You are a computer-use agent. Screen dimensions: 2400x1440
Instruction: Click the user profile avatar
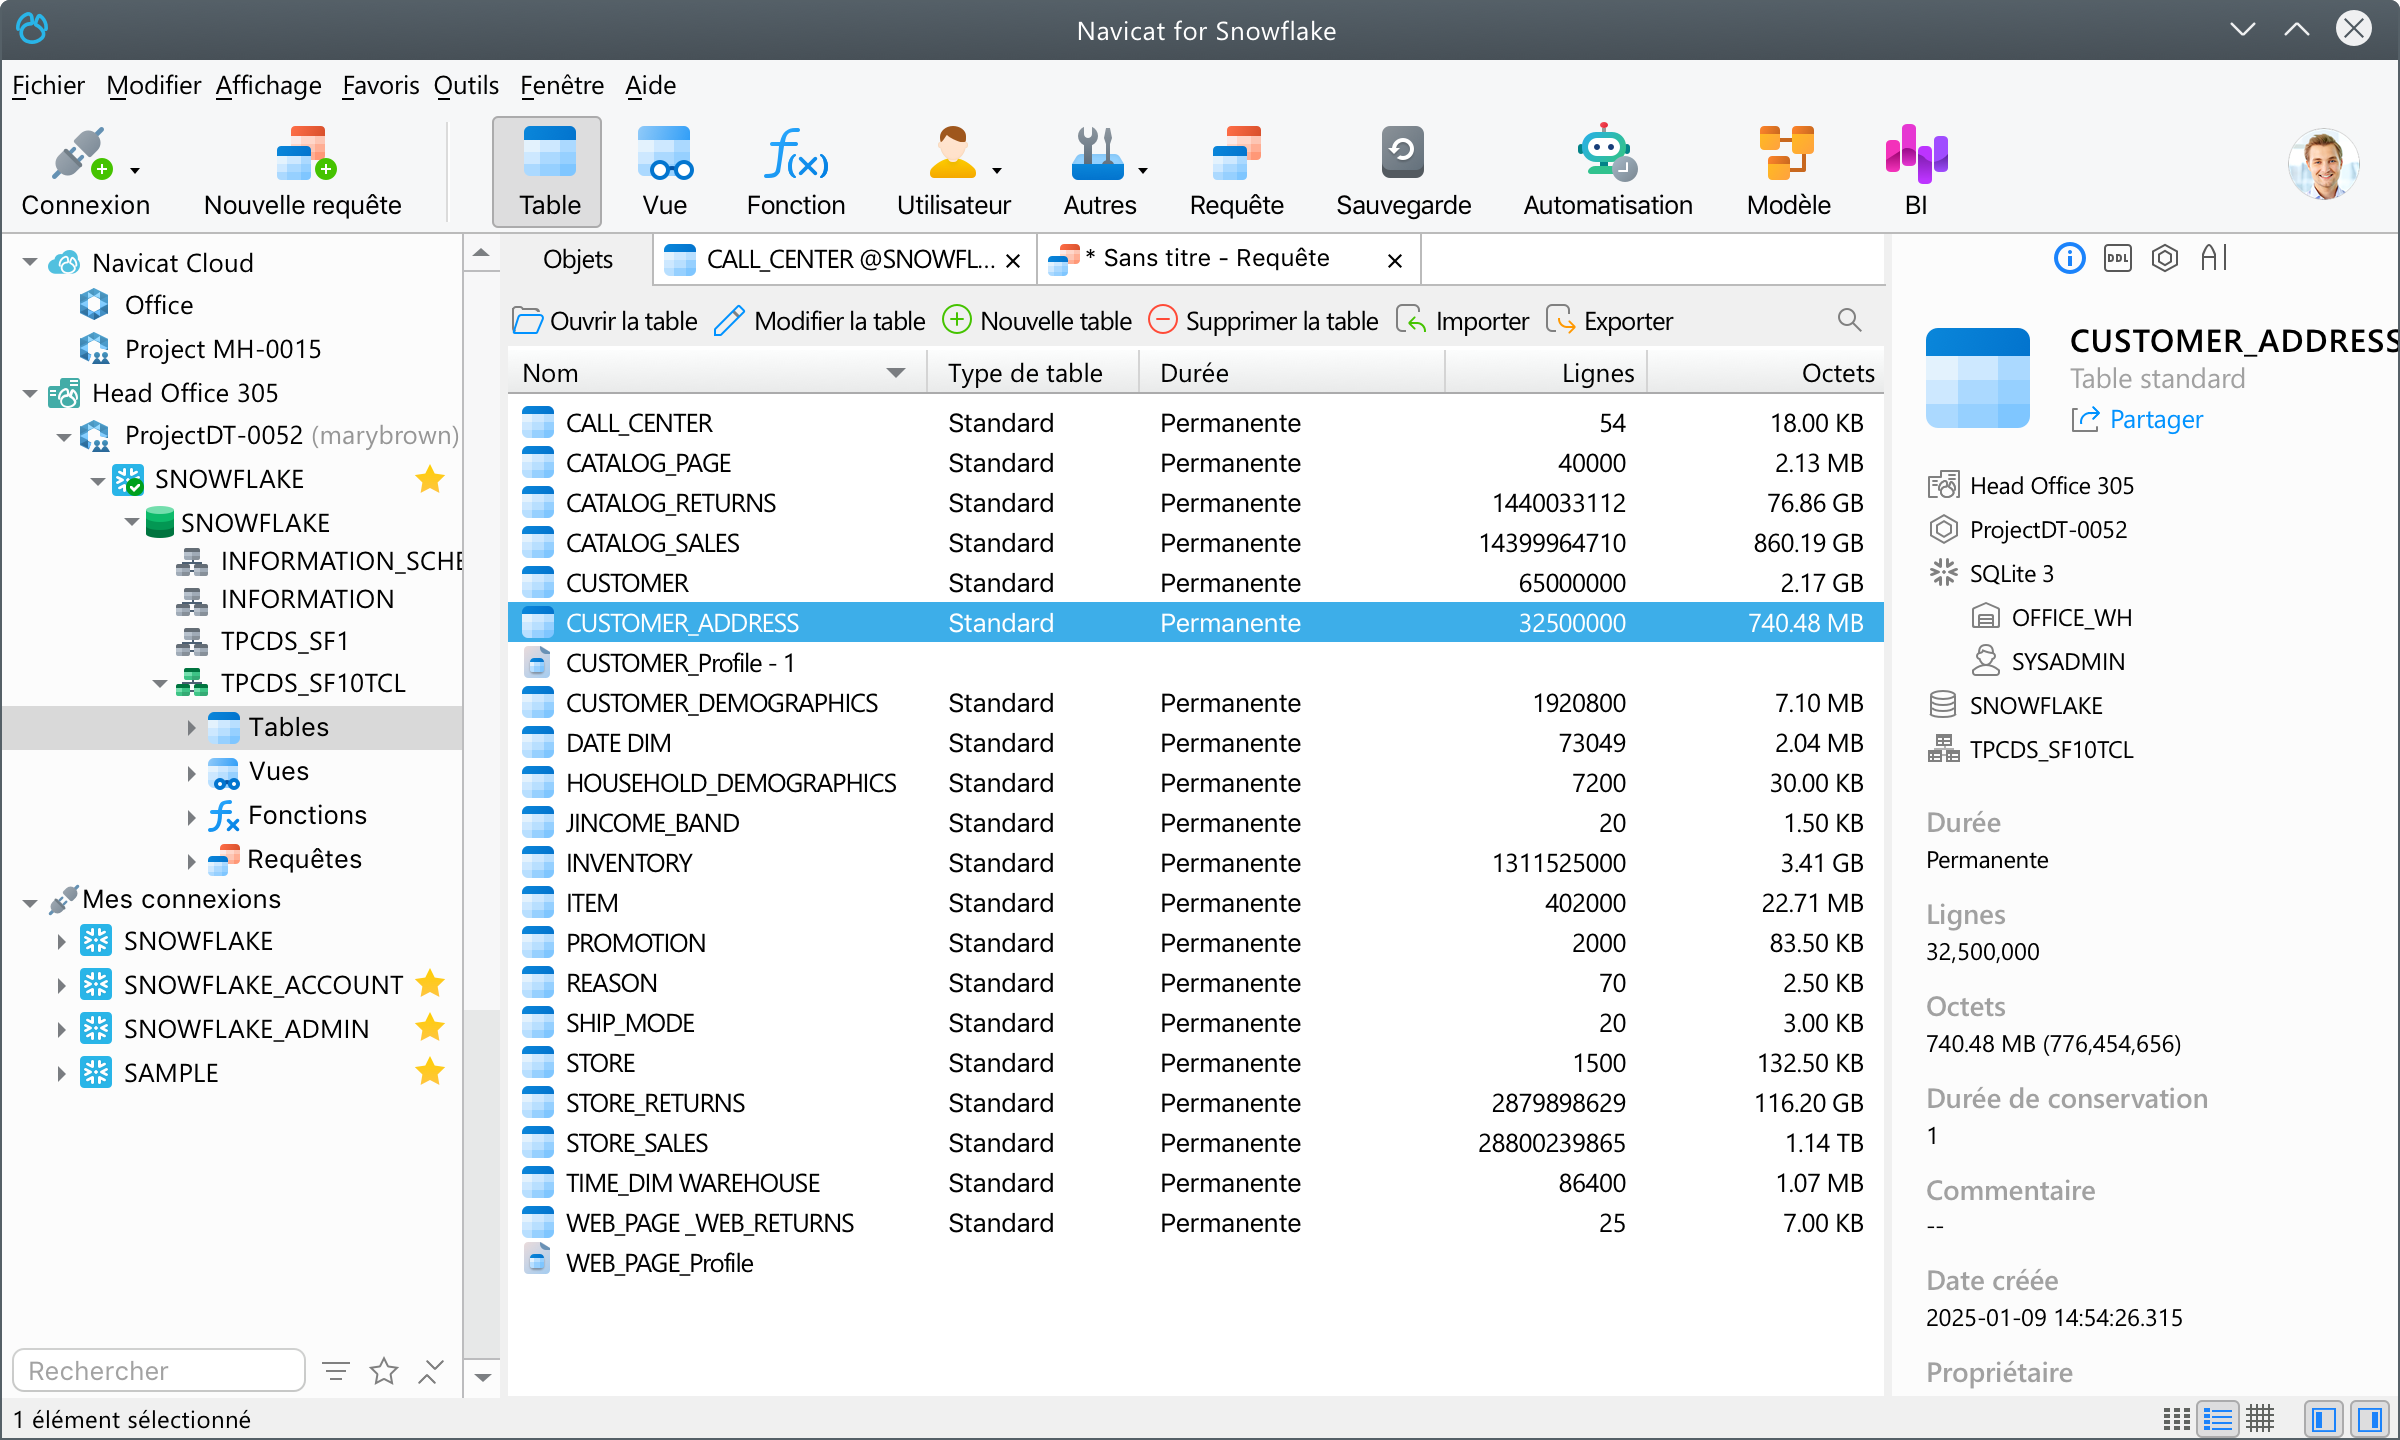coord(2324,164)
